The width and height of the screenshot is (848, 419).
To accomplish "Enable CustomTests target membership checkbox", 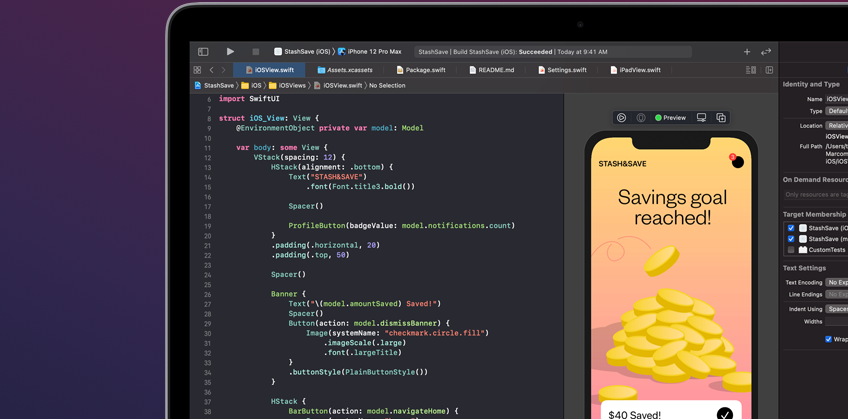I will pyautogui.click(x=791, y=250).
